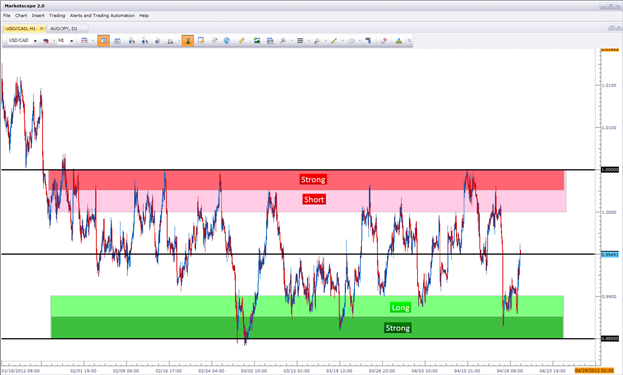Viewport: 623px width, 375px height.
Task: Click the green Long zone label
Action: pyautogui.click(x=400, y=308)
